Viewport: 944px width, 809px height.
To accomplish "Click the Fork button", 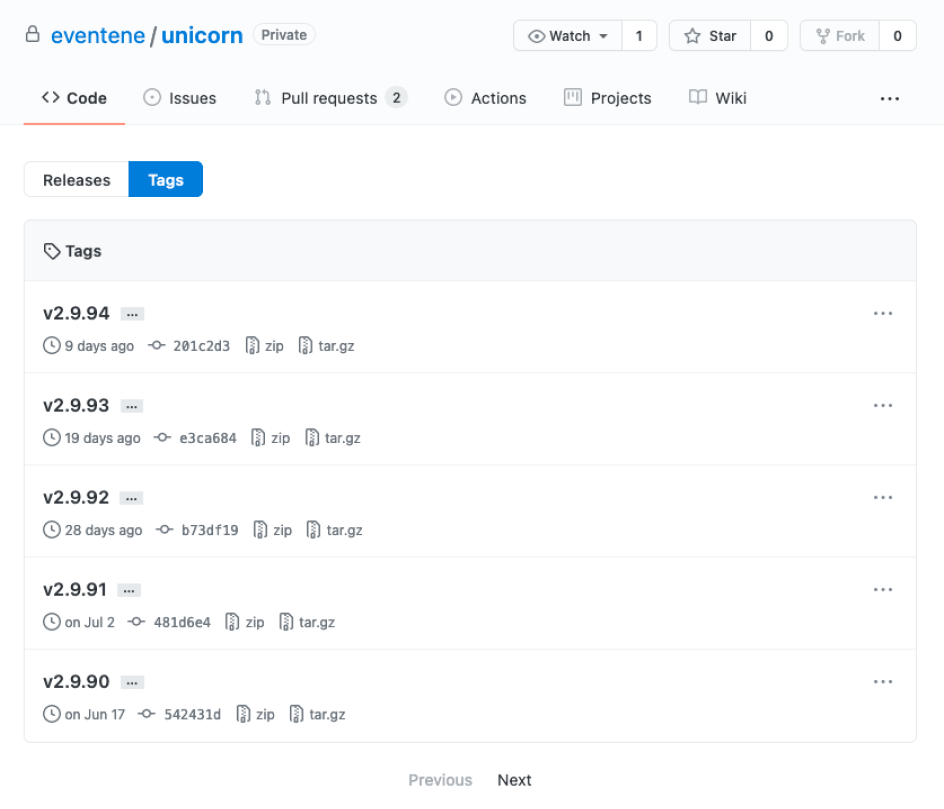I will [x=840, y=36].
